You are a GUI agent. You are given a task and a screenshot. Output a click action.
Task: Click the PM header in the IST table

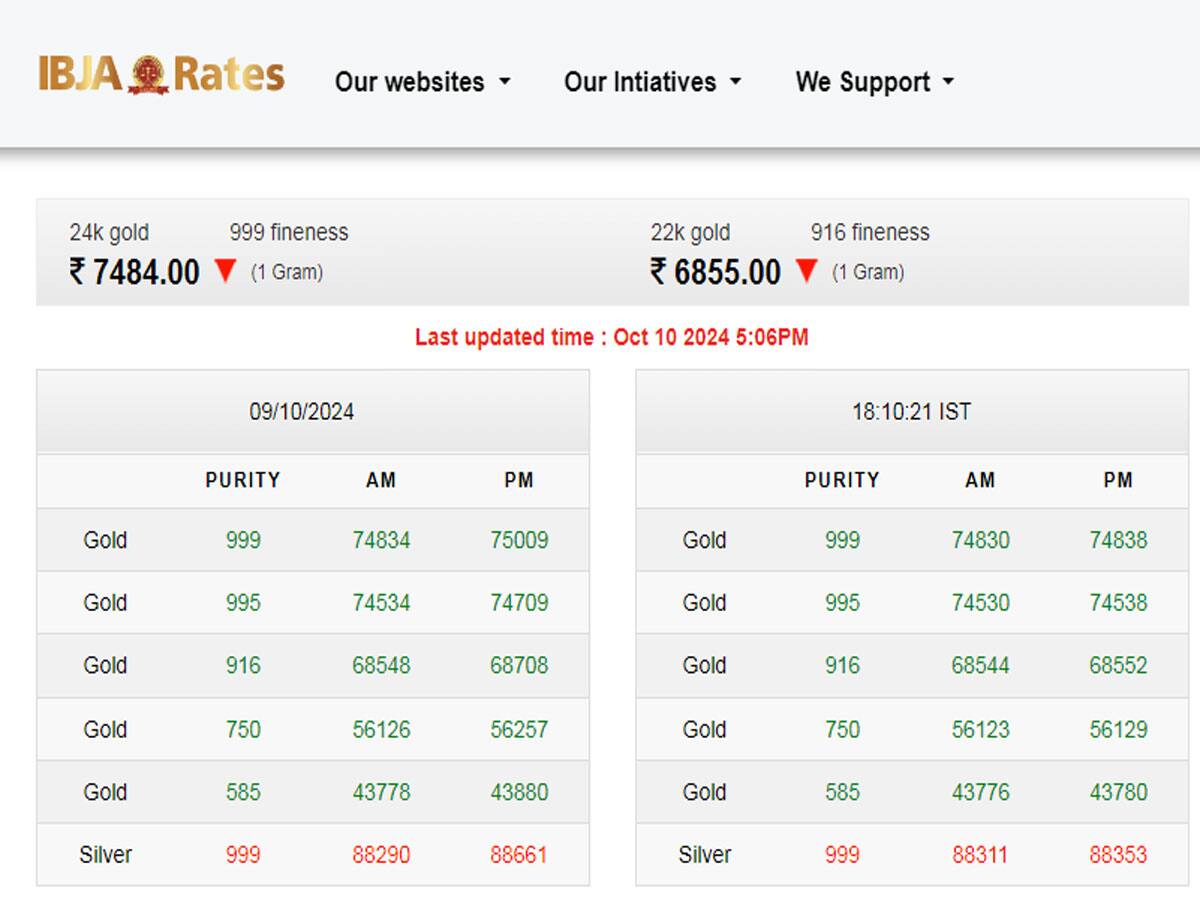coord(1118,480)
